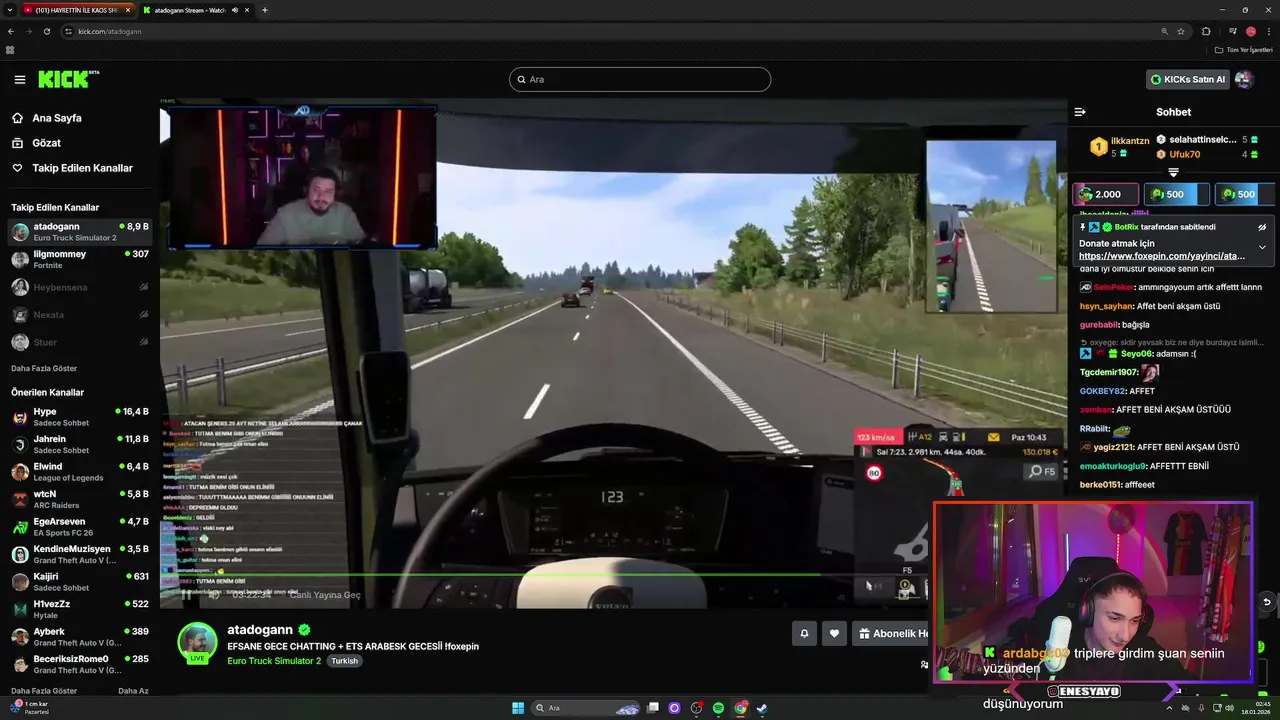
Task: Click the Abonelik subscribe button
Action: click(x=892, y=633)
